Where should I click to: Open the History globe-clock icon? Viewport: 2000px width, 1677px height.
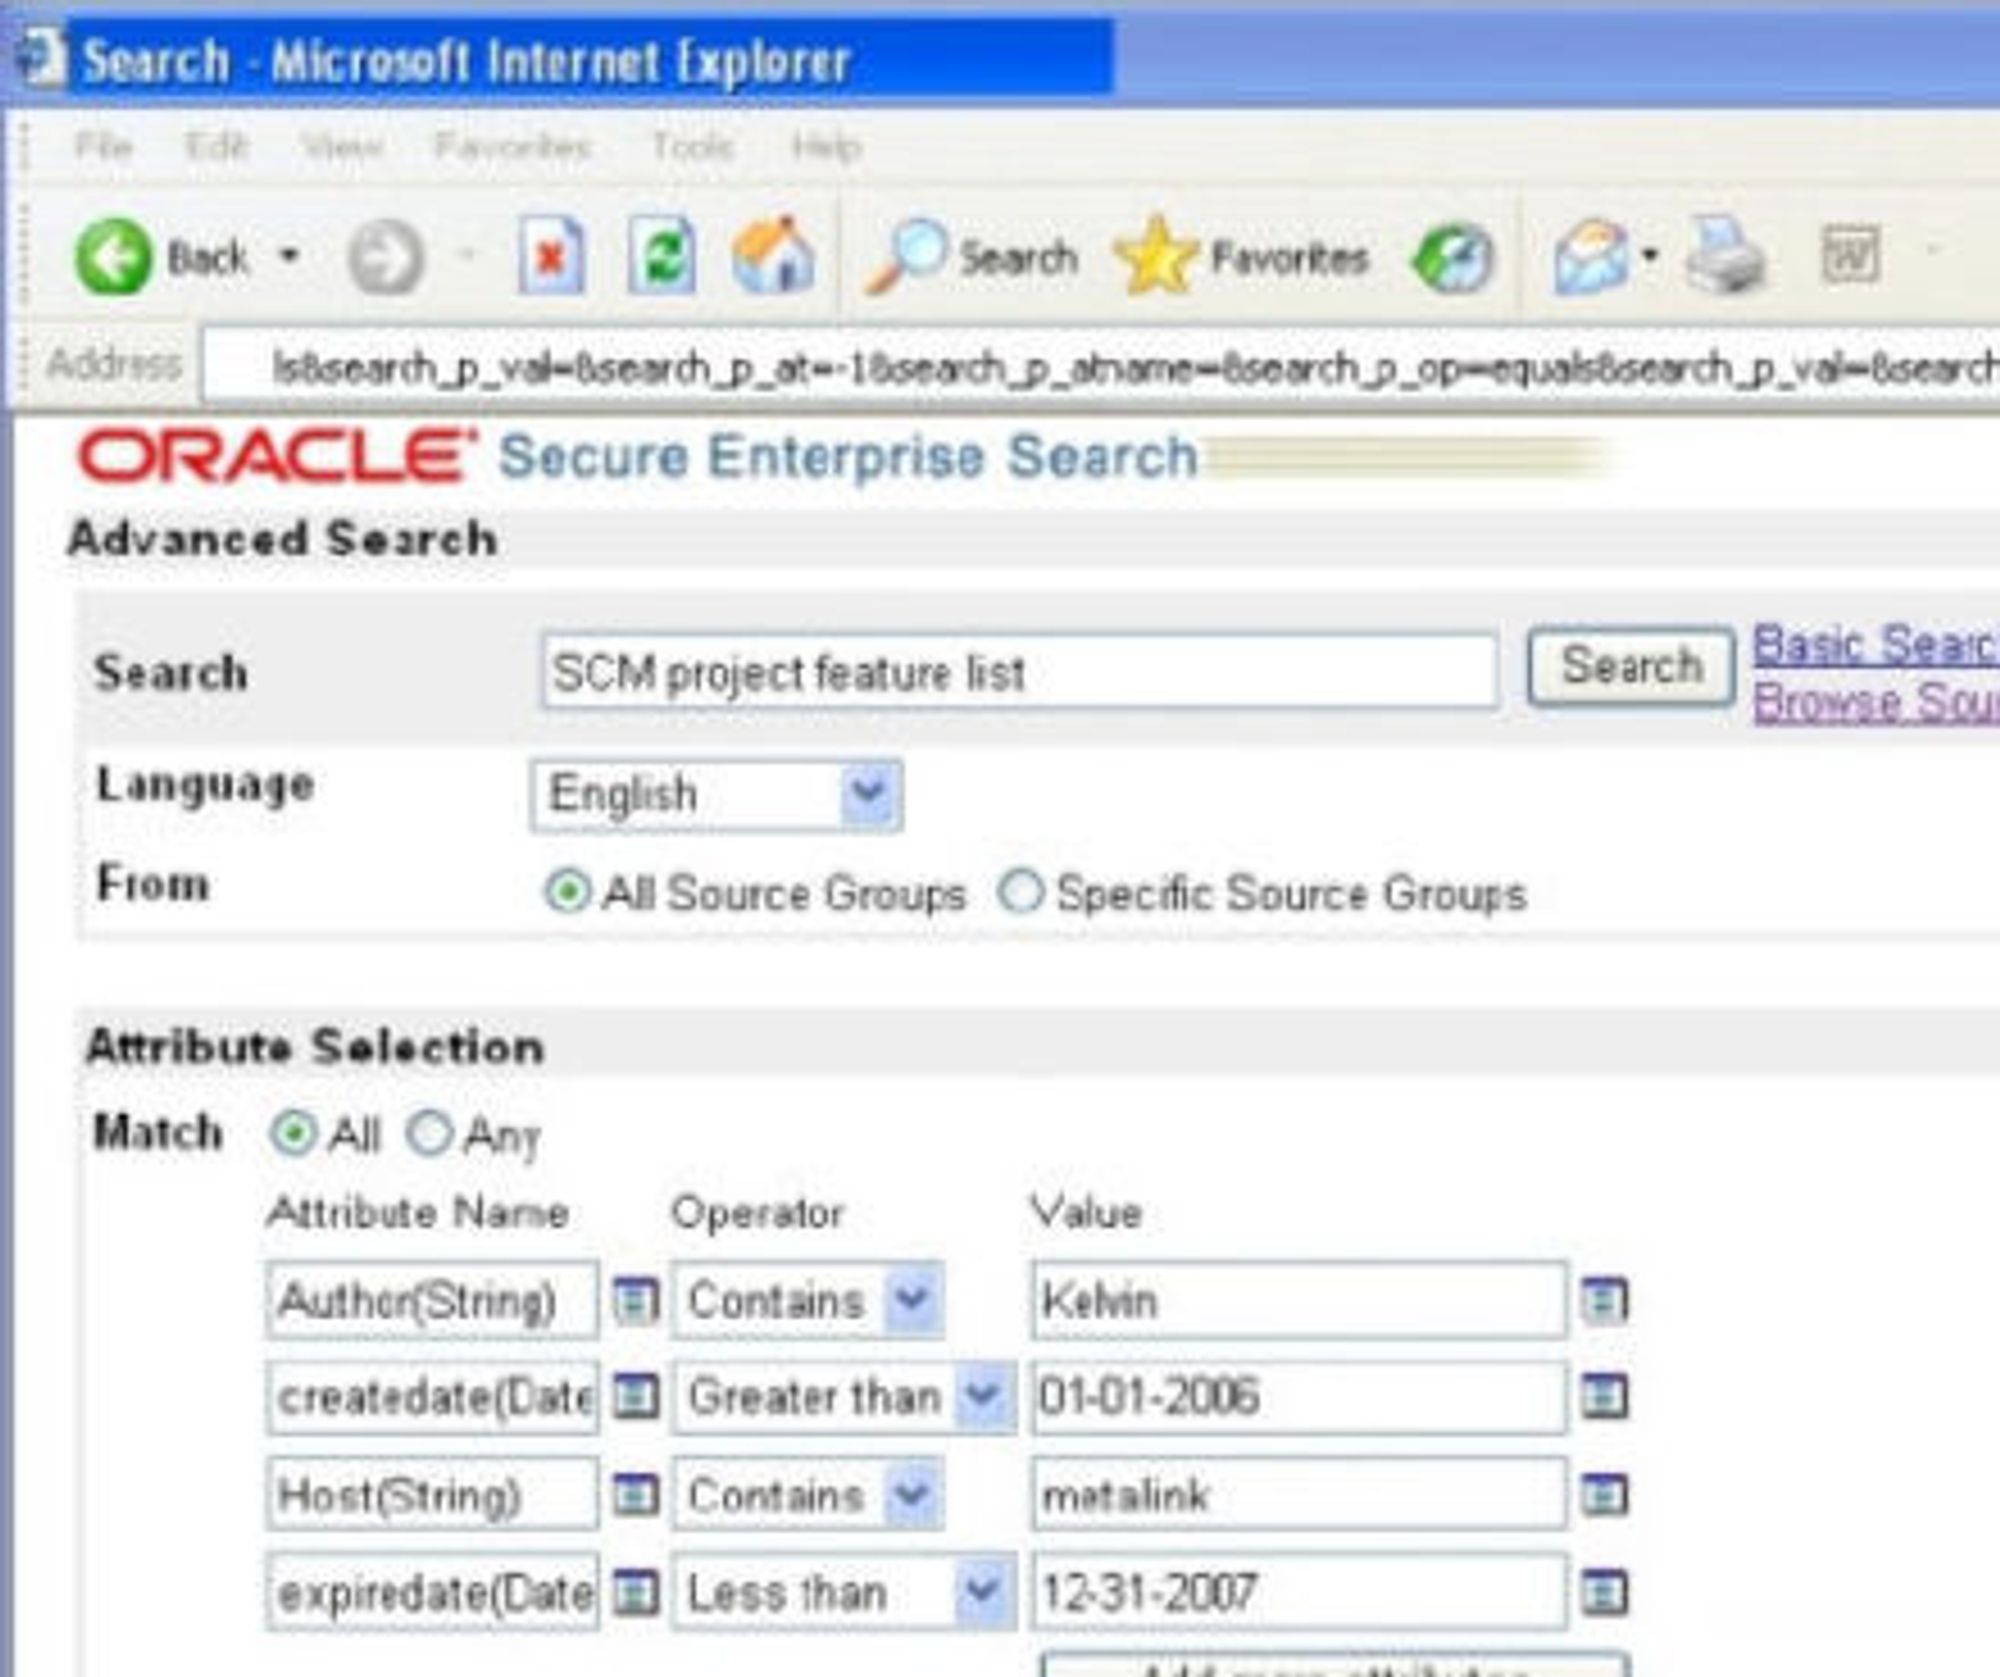[1452, 258]
